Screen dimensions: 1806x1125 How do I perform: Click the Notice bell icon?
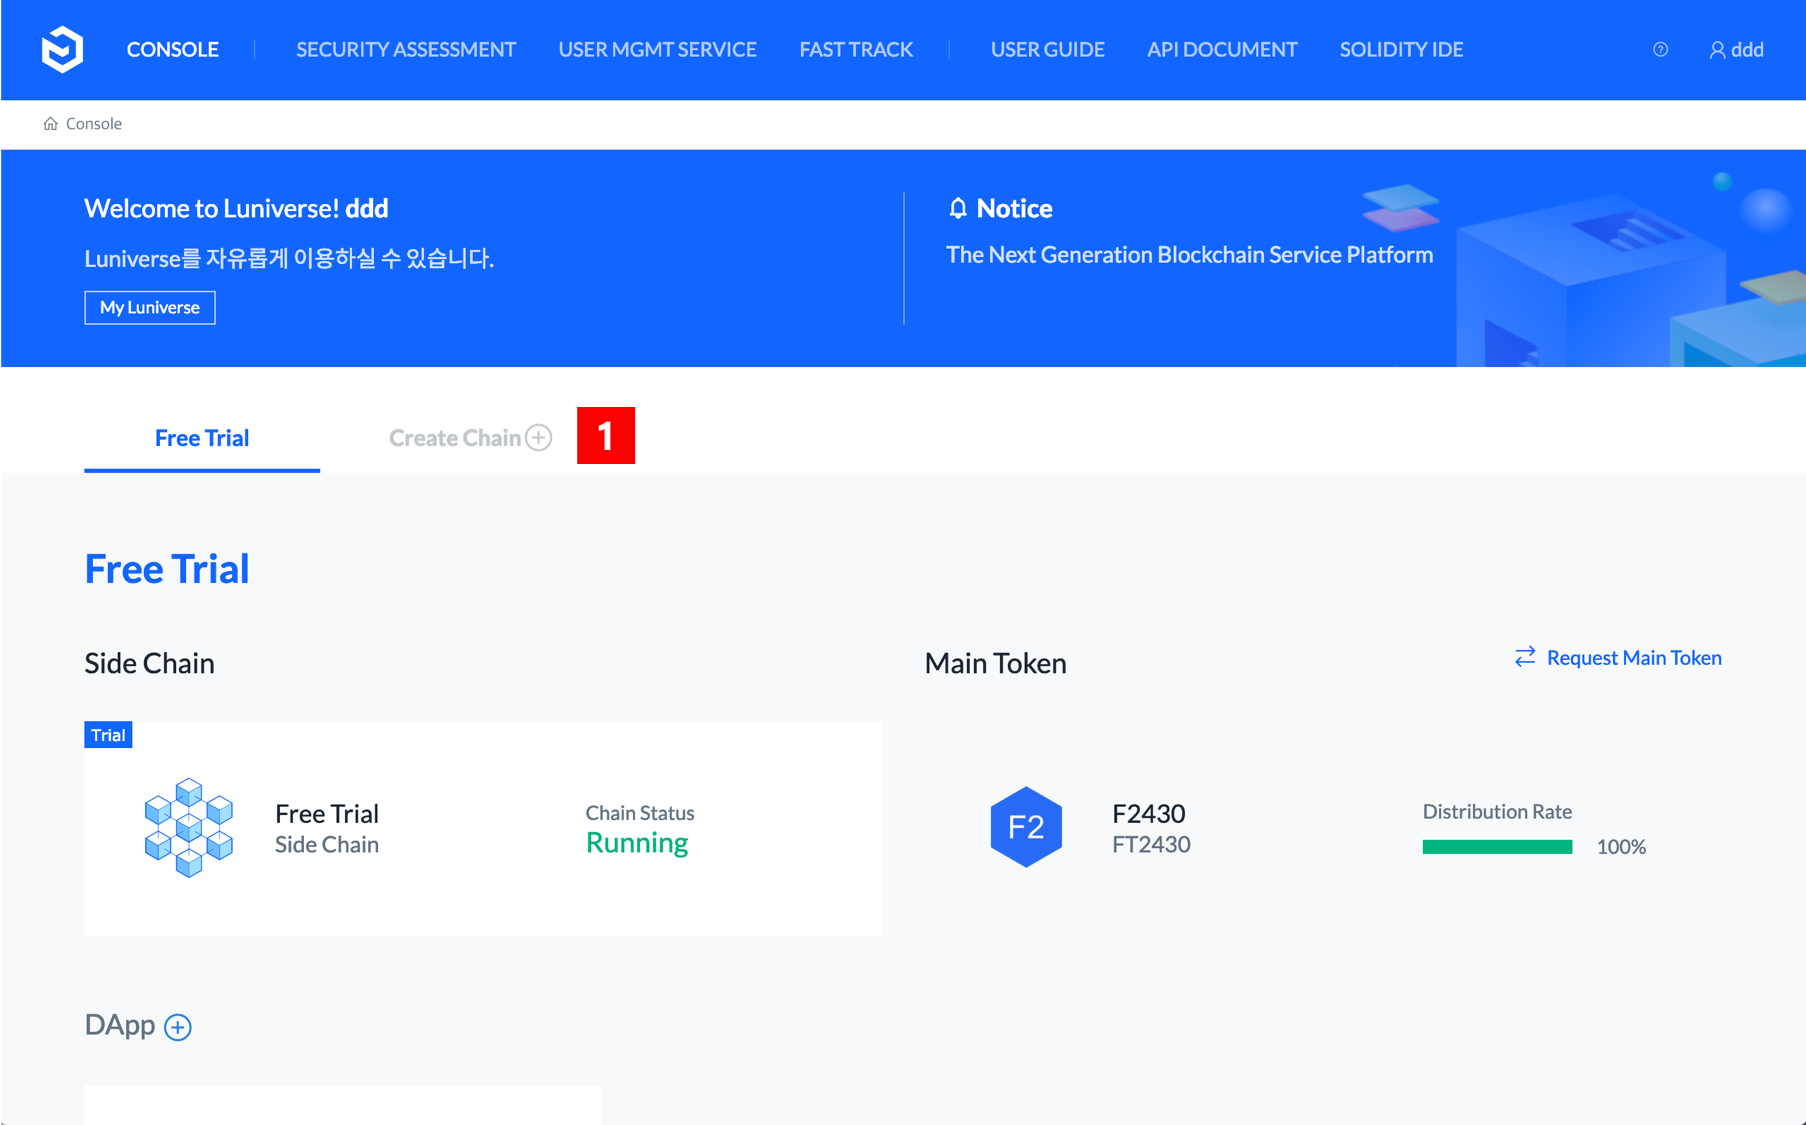click(958, 208)
